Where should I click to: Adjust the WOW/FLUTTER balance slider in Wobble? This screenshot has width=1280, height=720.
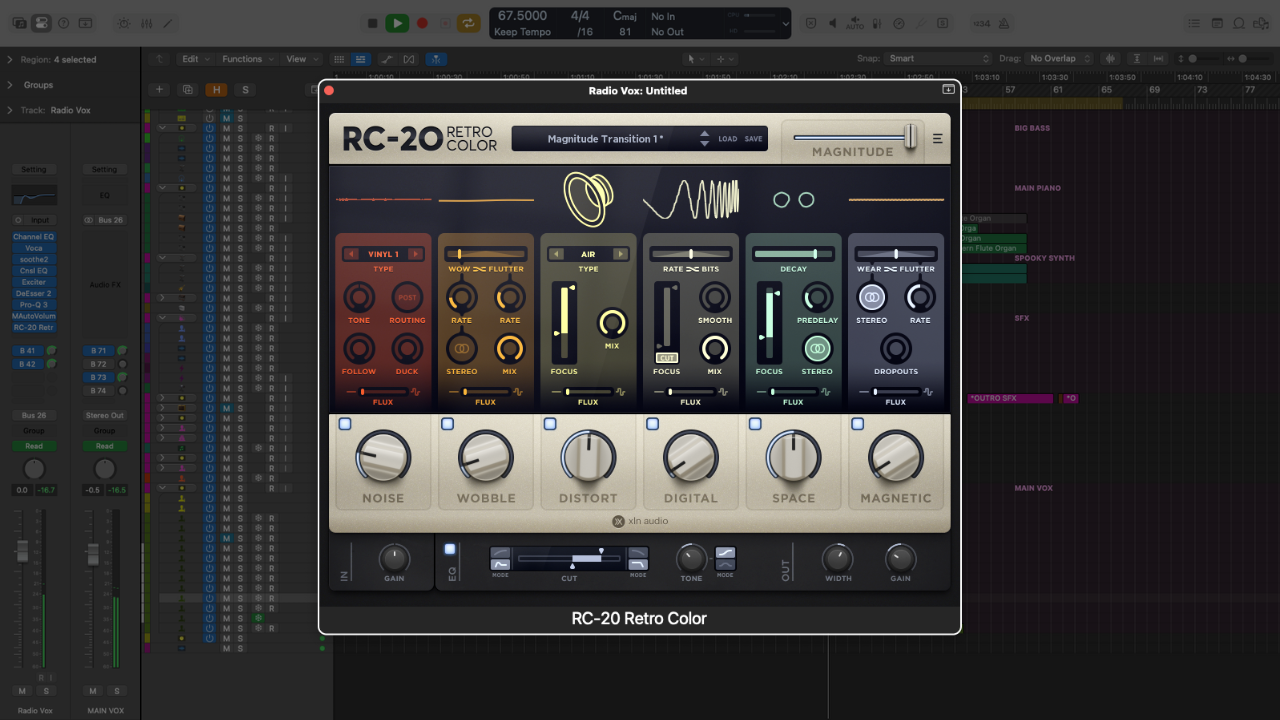coord(486,254)
